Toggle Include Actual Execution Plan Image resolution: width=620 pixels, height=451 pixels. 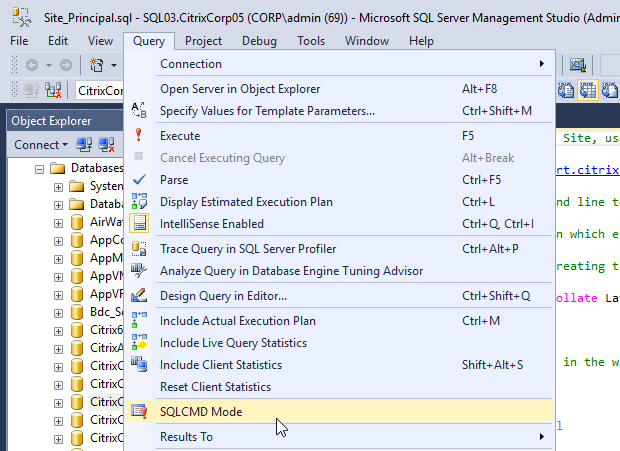coord(339,321)
